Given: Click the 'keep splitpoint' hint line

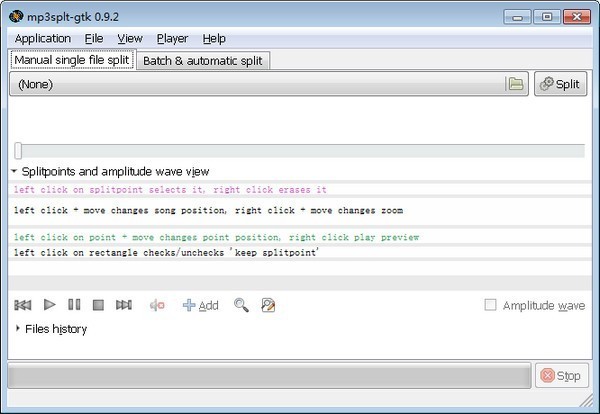Looking at the screenshot, I should (166, 253).
